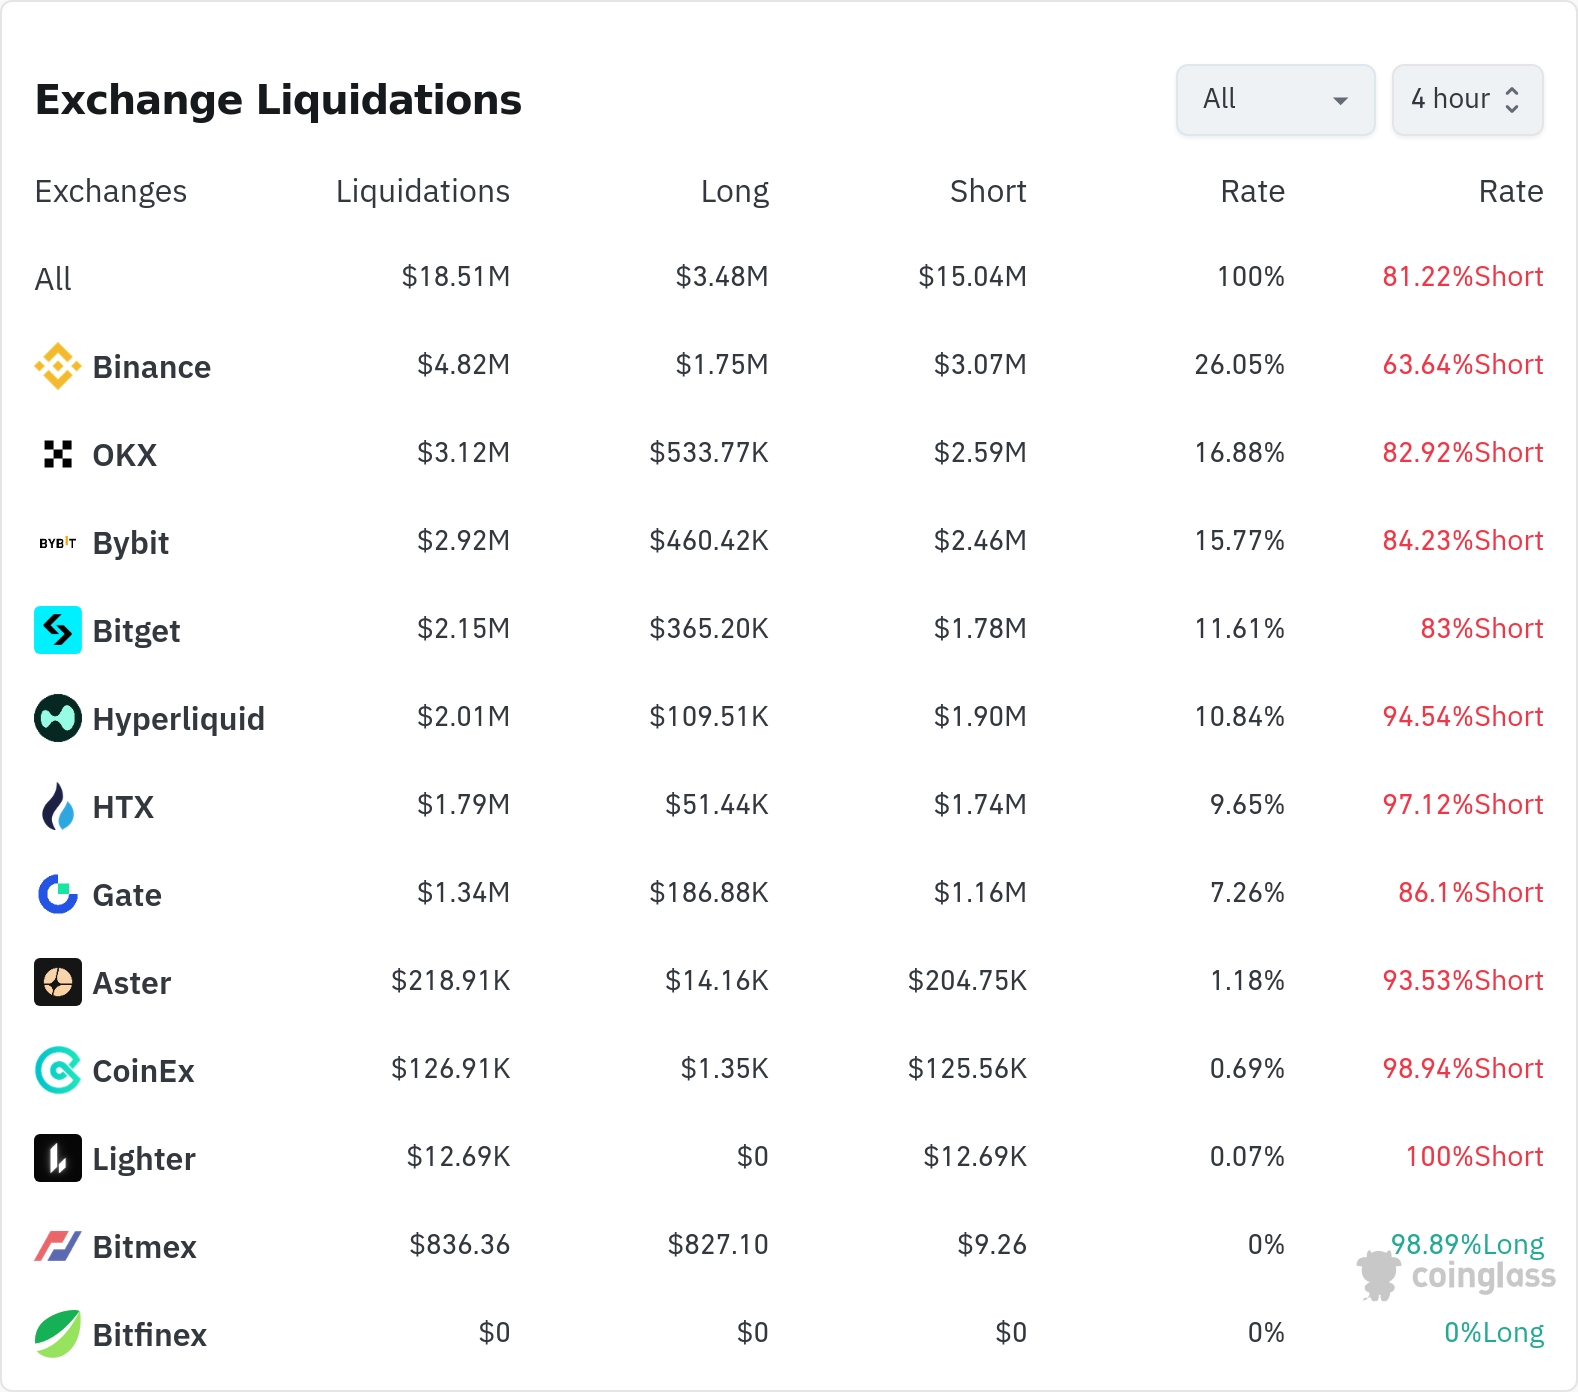Click the HTX flame logo icon

coord(58,806)
